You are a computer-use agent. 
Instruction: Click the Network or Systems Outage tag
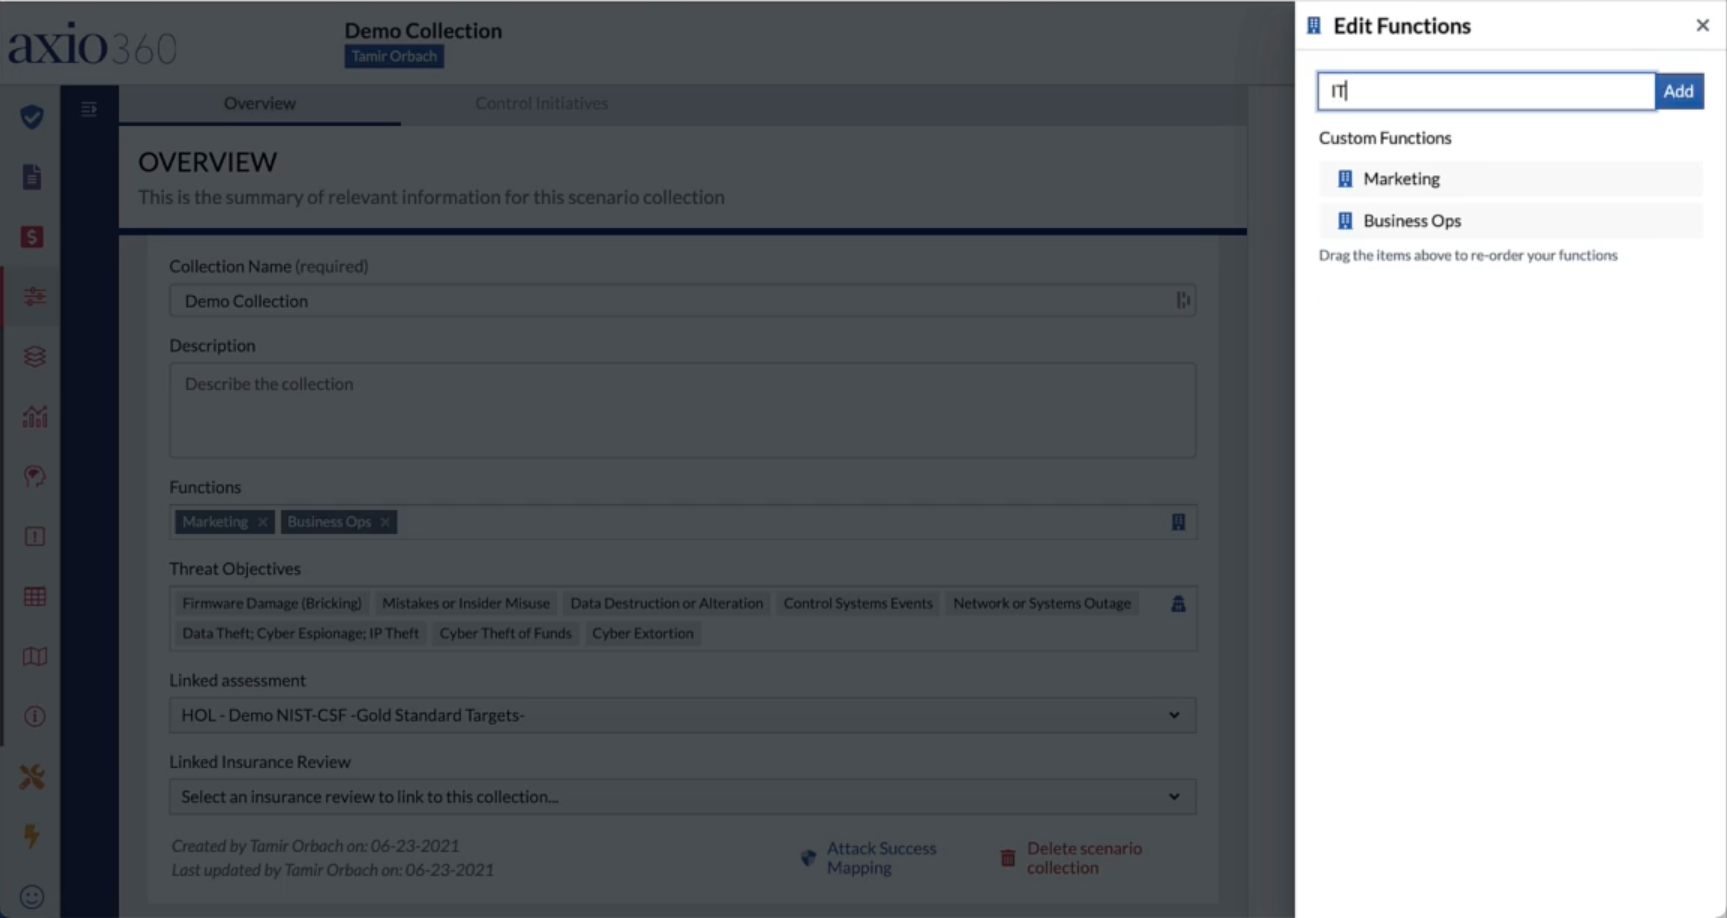point(1042,603)
